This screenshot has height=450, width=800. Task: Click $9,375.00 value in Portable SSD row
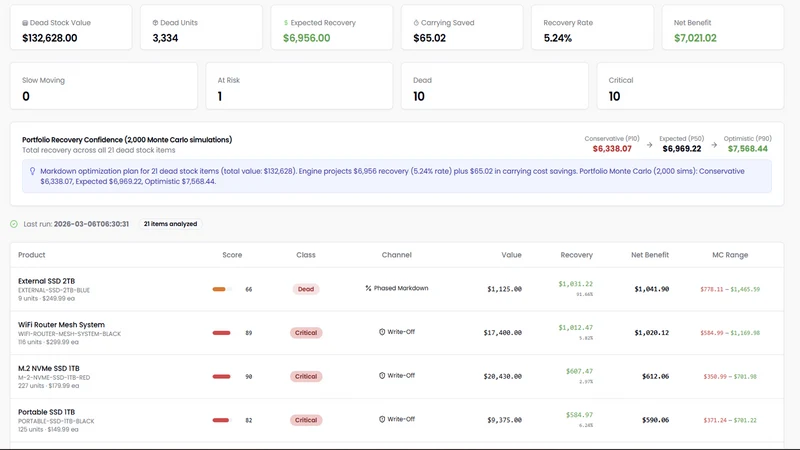tap(505, 420)
